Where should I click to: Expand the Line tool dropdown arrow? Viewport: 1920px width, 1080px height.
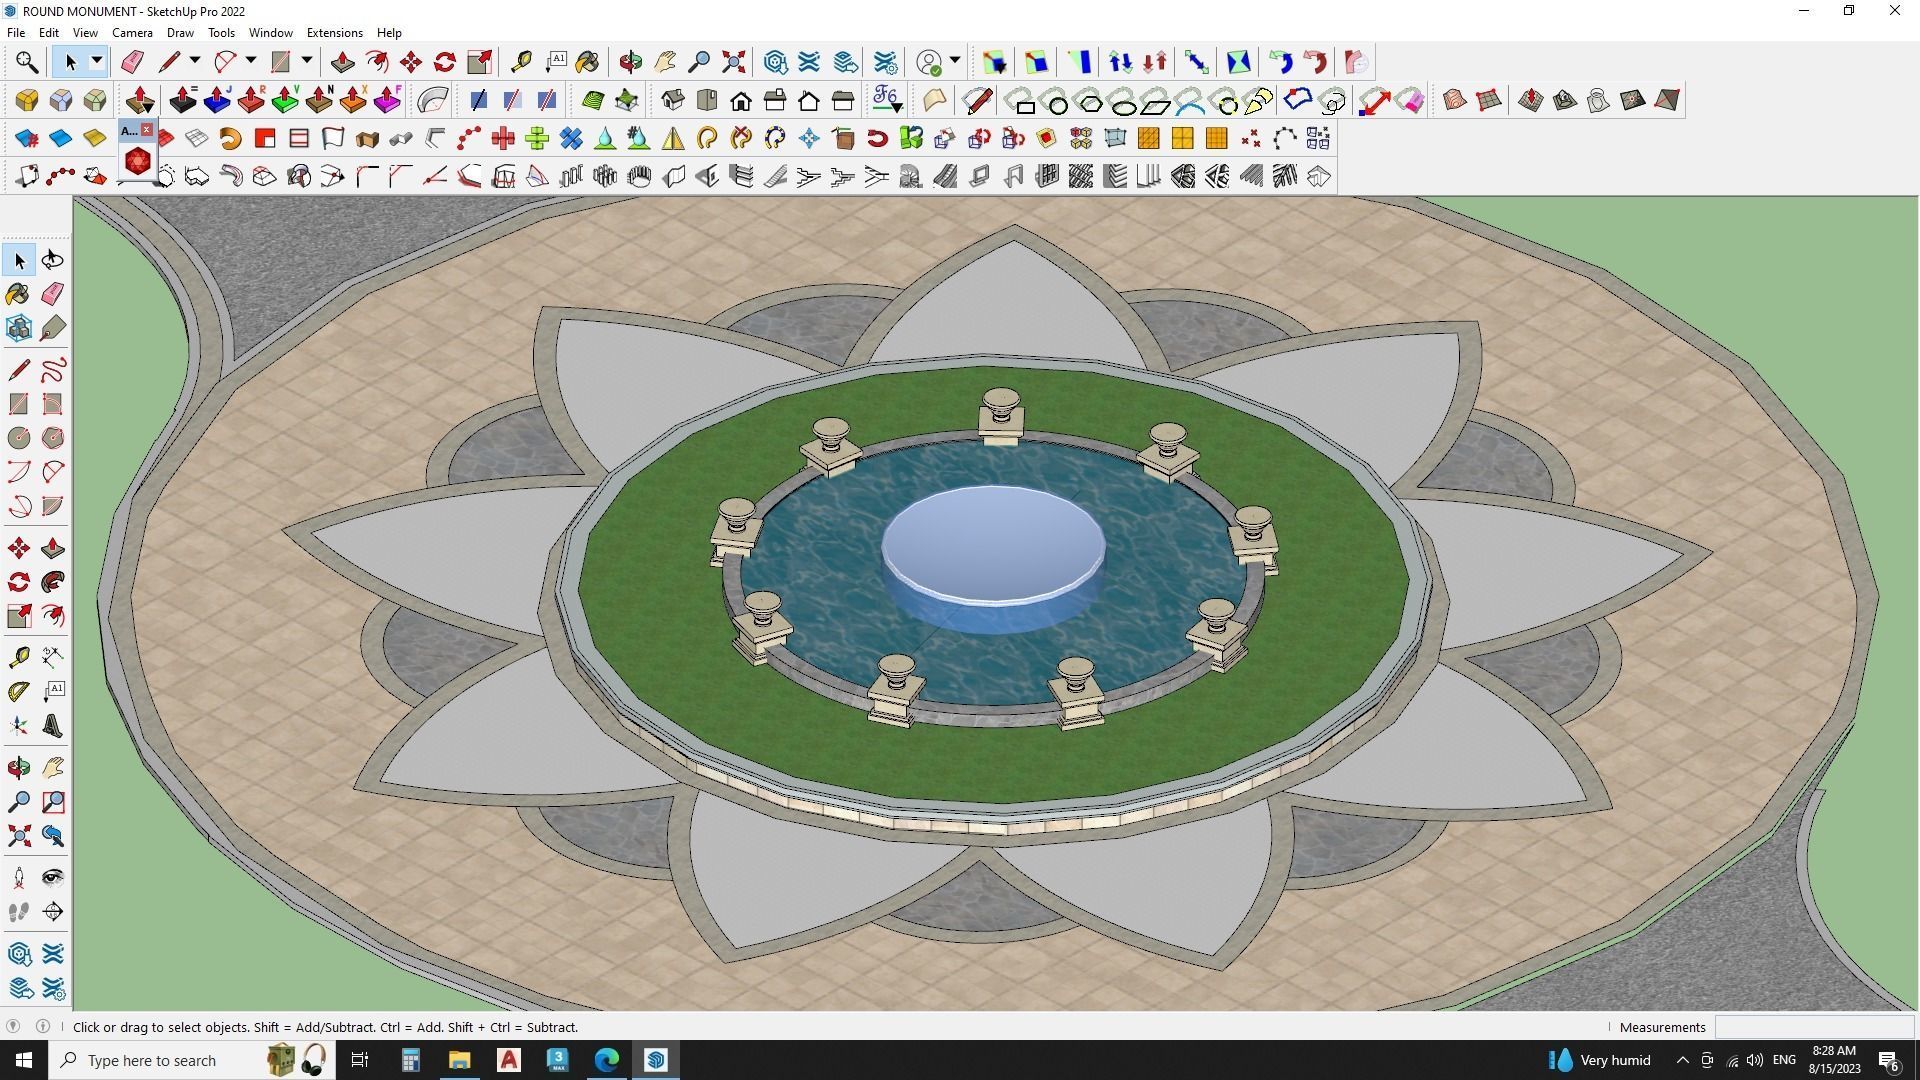tap(195, 62)
